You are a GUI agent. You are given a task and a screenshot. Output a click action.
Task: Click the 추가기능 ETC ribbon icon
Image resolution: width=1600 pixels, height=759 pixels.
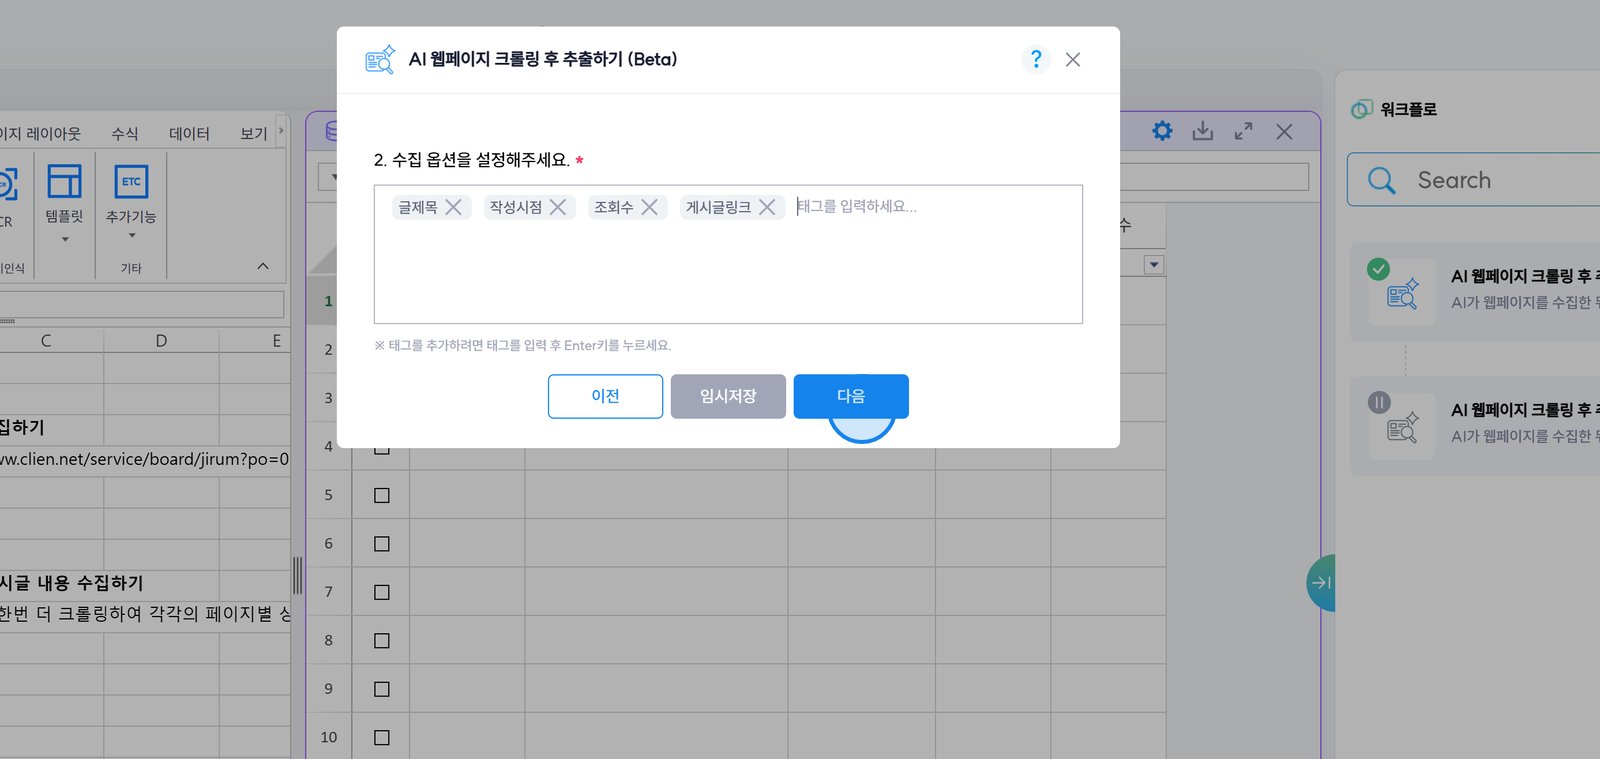(x=131, y=182)
